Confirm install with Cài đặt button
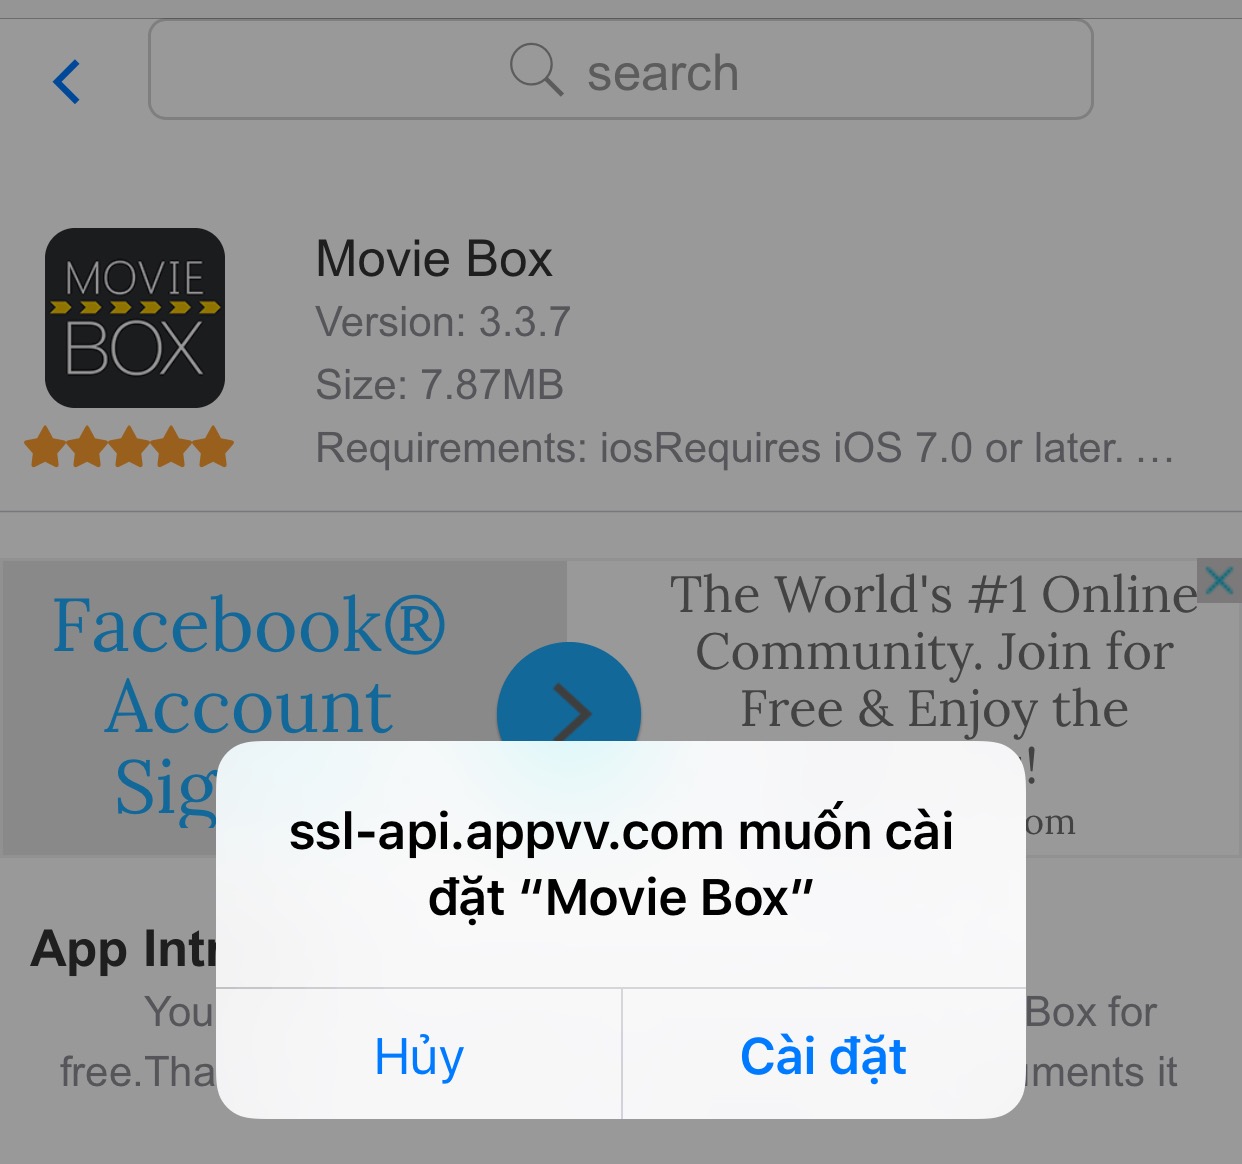The width and height of the screenshot is (1242, 1164). point(824,1055)
